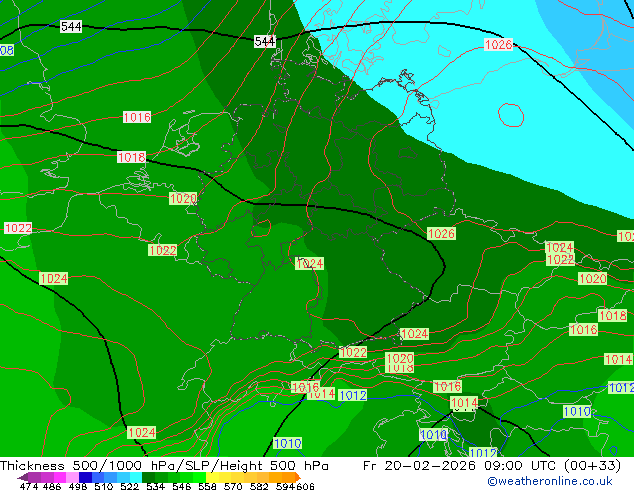Click the date text 'Fr 20-02-2026 09:00 UTC (00+33)'
The height and width of the screenshot is (490, 634).
pos(492,466)
